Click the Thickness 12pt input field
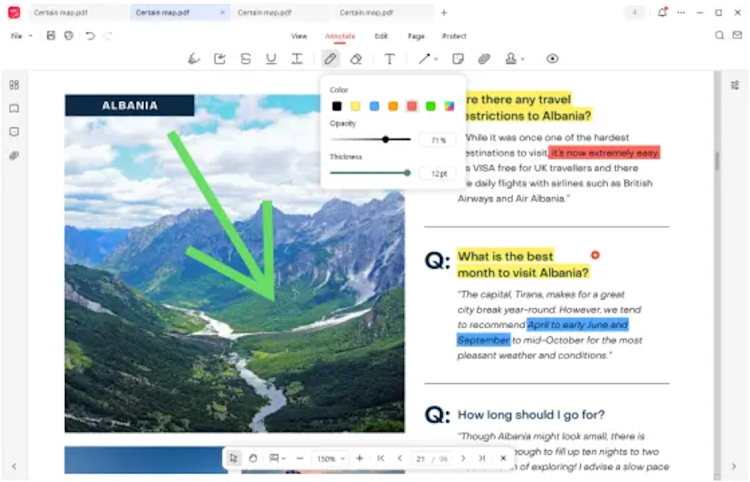This screenshot has height=482, width=750. pos(437,173)
